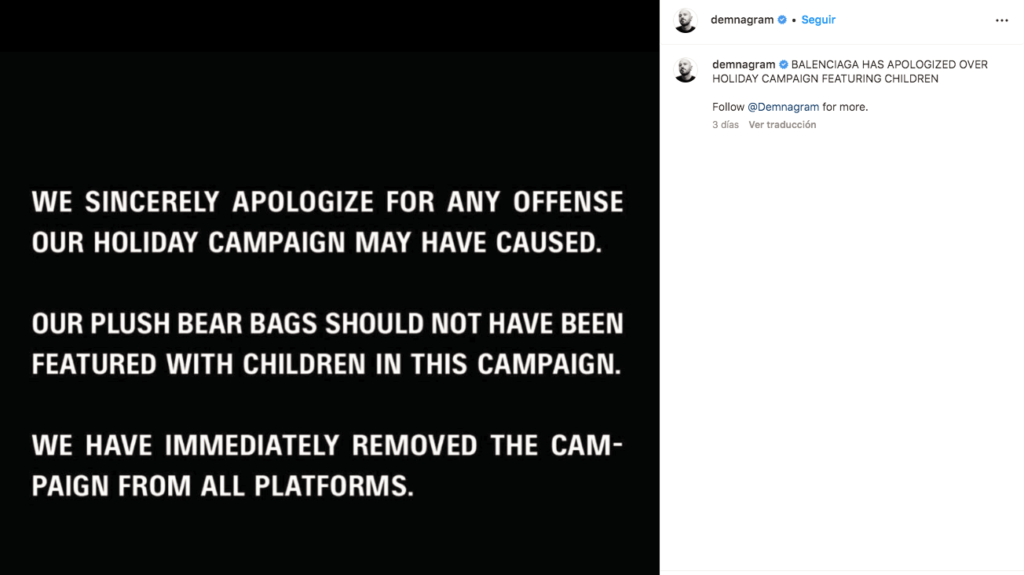Viewport: 1024px width, 575px height.
Task: Follow the account with the Seguir button
Action: (818, 20)
